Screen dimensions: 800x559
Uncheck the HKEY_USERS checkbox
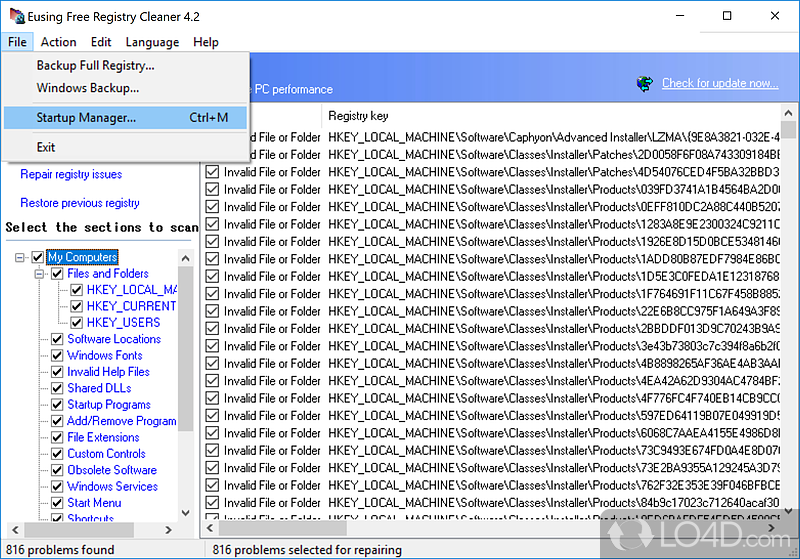[x=76, y=322]
